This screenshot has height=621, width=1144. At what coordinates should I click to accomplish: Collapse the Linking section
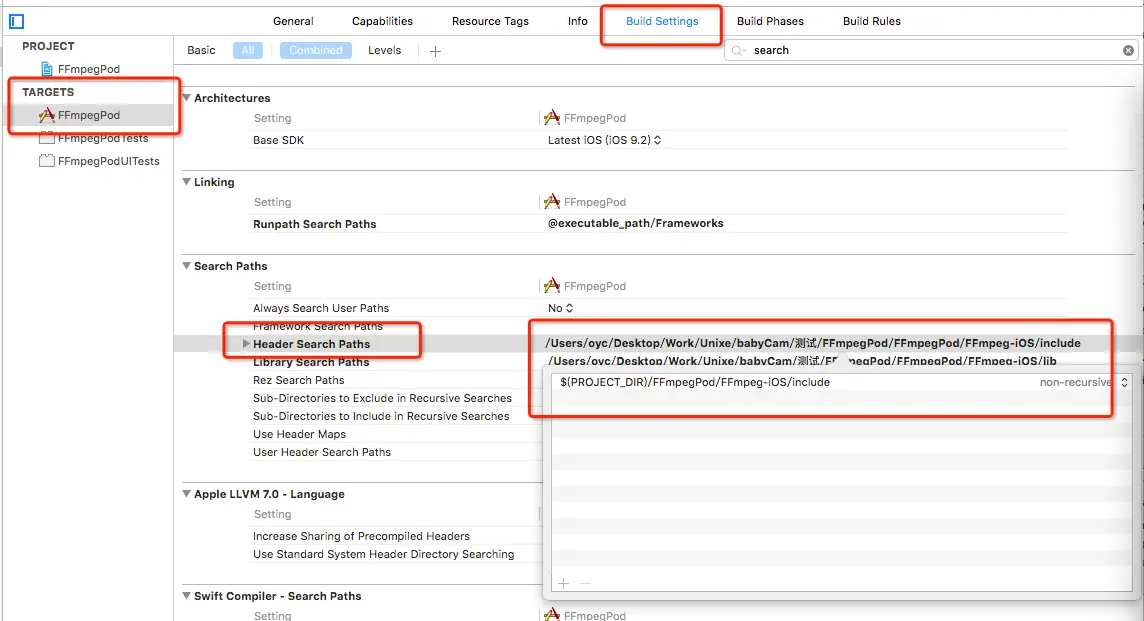coord(187,182)
